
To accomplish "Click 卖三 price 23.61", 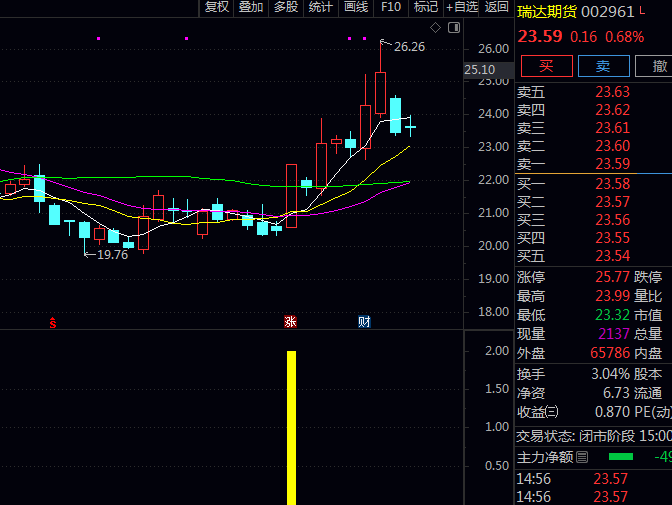I will [x=612, y=128].
